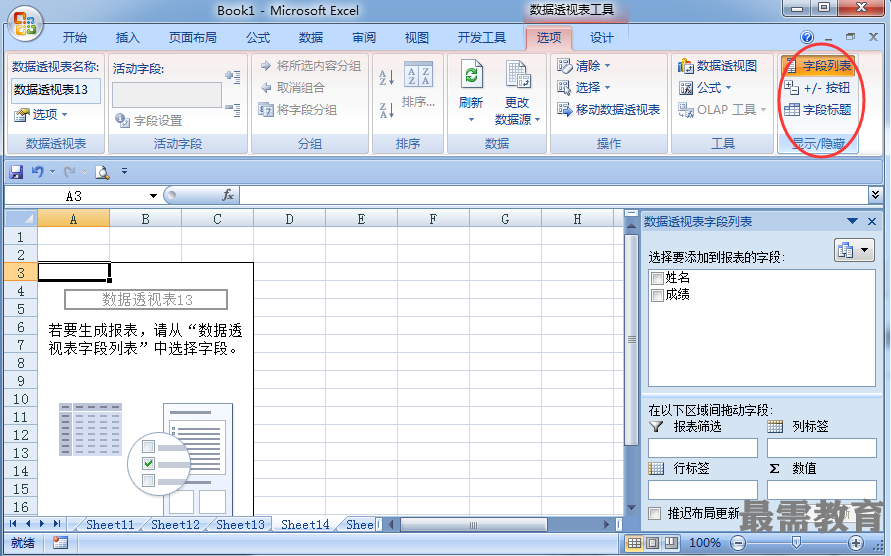Select row 10 header
The height and width of the screenshot is (556, 891).
point(21,399)
